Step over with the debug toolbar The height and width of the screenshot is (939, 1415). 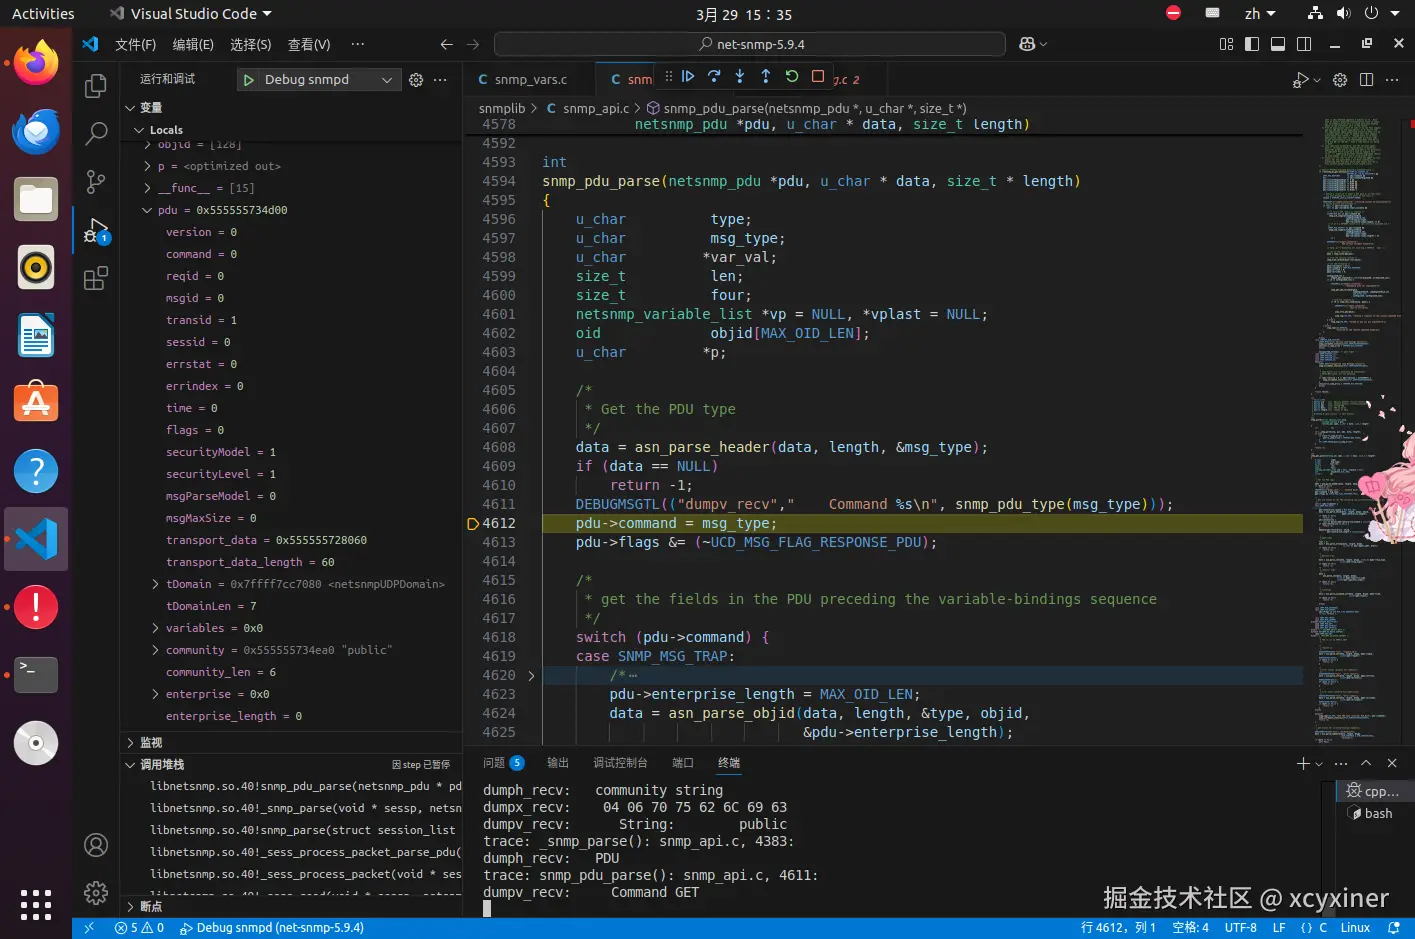pos(714,76)
